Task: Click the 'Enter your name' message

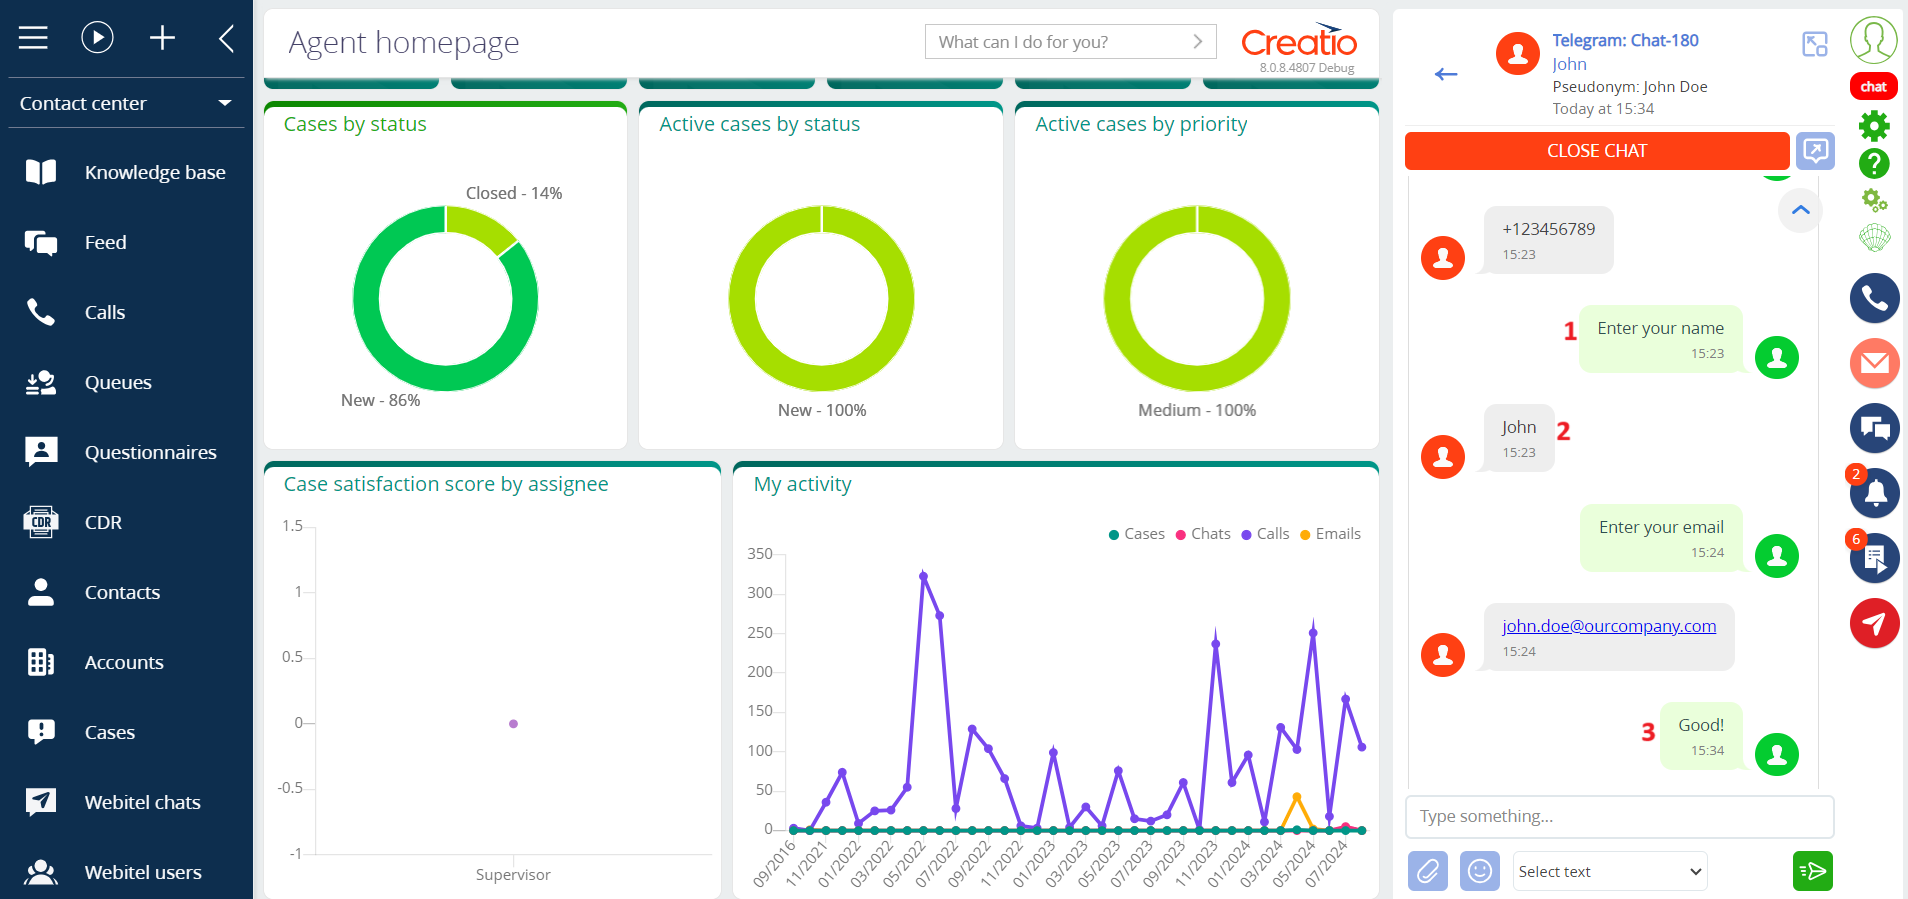Action: click(1661, 339)
